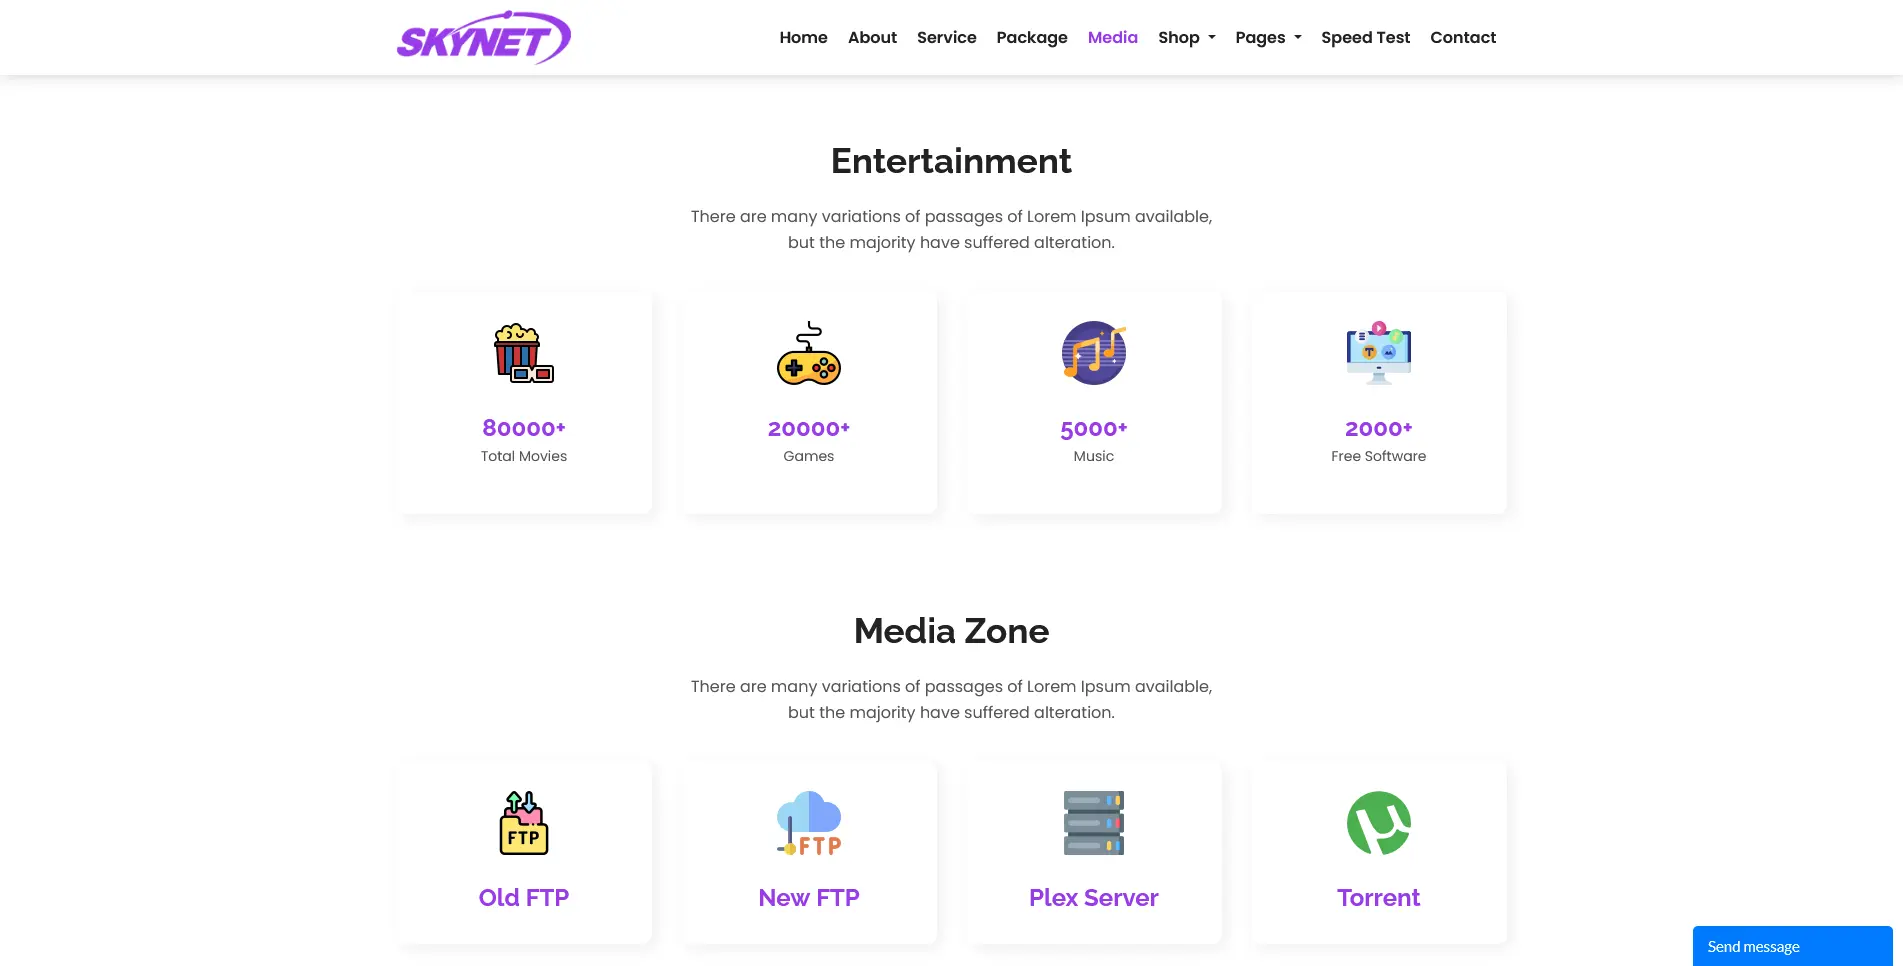Click the Free Software monitor icon
This screenshot has width=1903, height=966.
click(1379, 353)
